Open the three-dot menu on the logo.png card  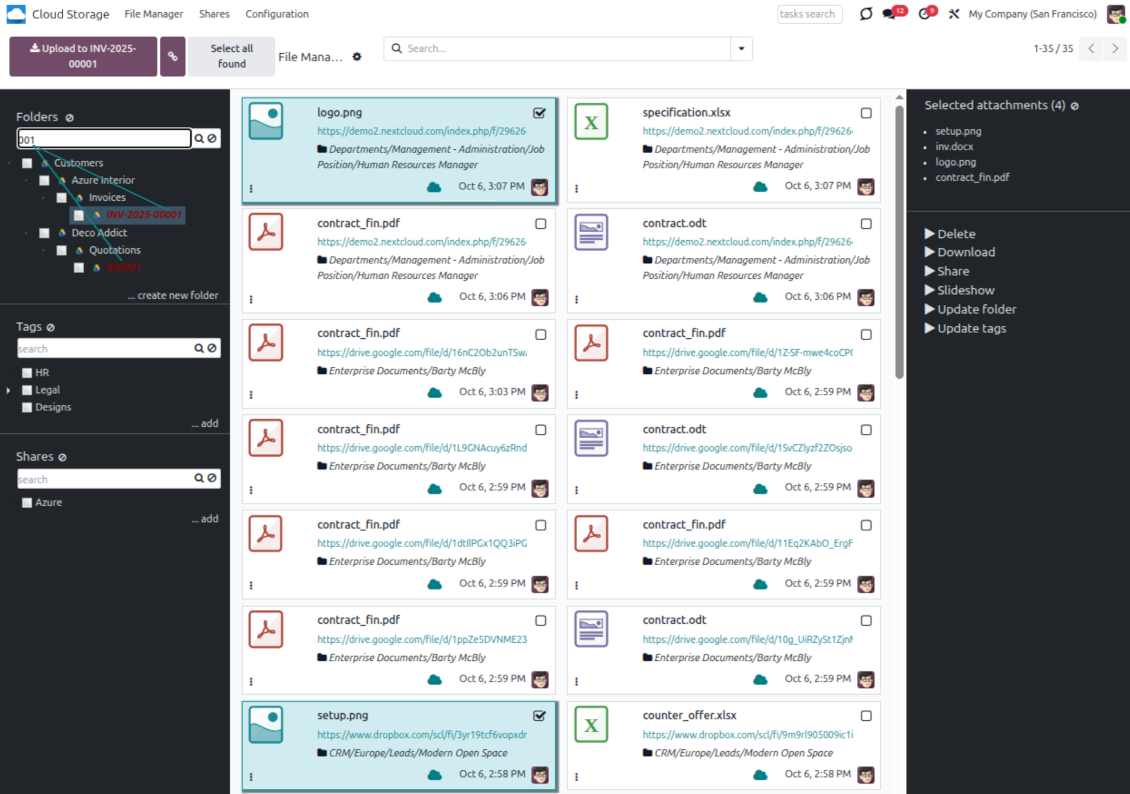tap(251, 188)
